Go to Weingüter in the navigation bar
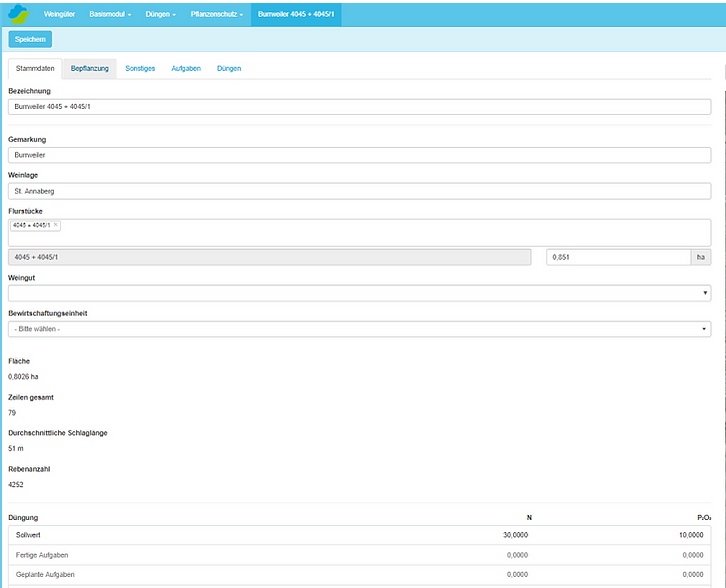 click(61, 14)
